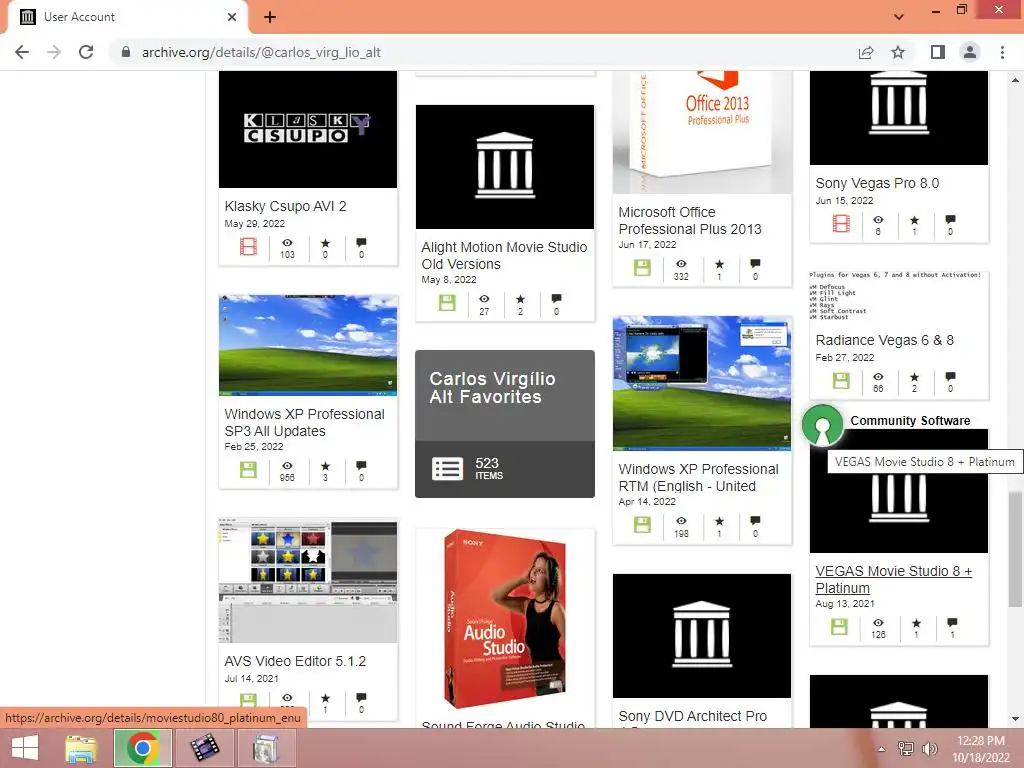Toggle the browser side panel
The width and height of the screenshot is (1024, 768).
pos(937,52)
